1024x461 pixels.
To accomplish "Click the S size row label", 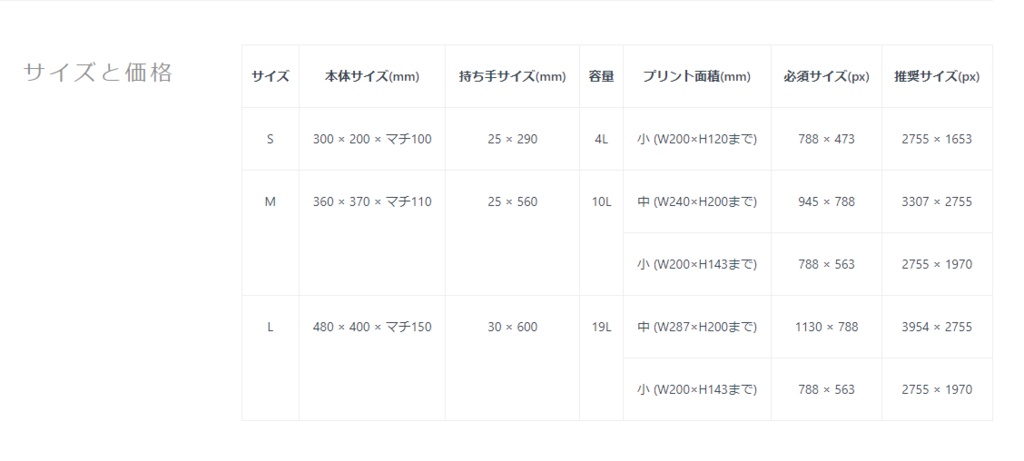I will coord(270,139).
